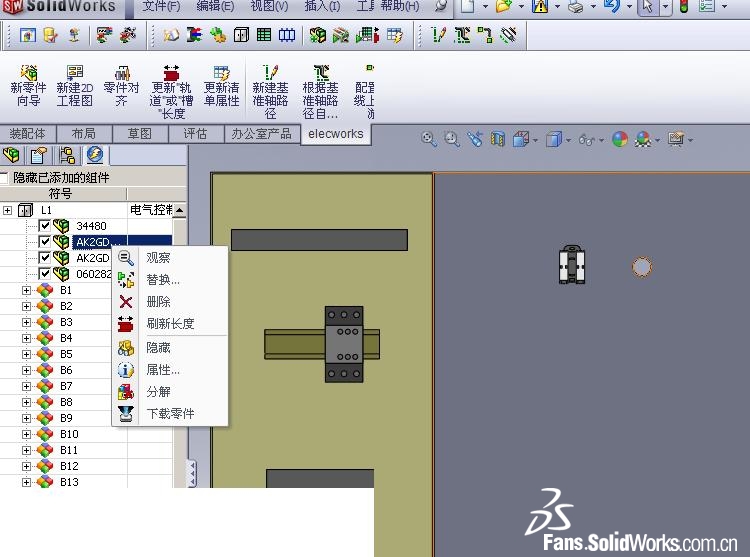Choose 分解 in context menu
The height and width of the screenshot is (557, 750).
tap(170, 392)
